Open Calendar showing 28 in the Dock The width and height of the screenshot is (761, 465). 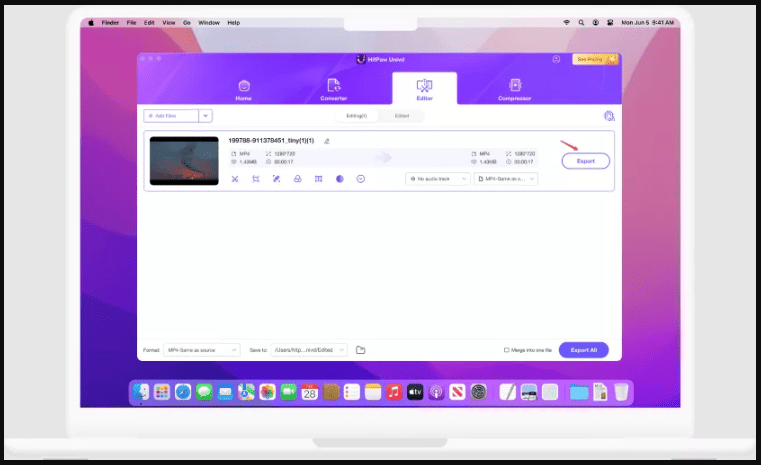(310, 392)
